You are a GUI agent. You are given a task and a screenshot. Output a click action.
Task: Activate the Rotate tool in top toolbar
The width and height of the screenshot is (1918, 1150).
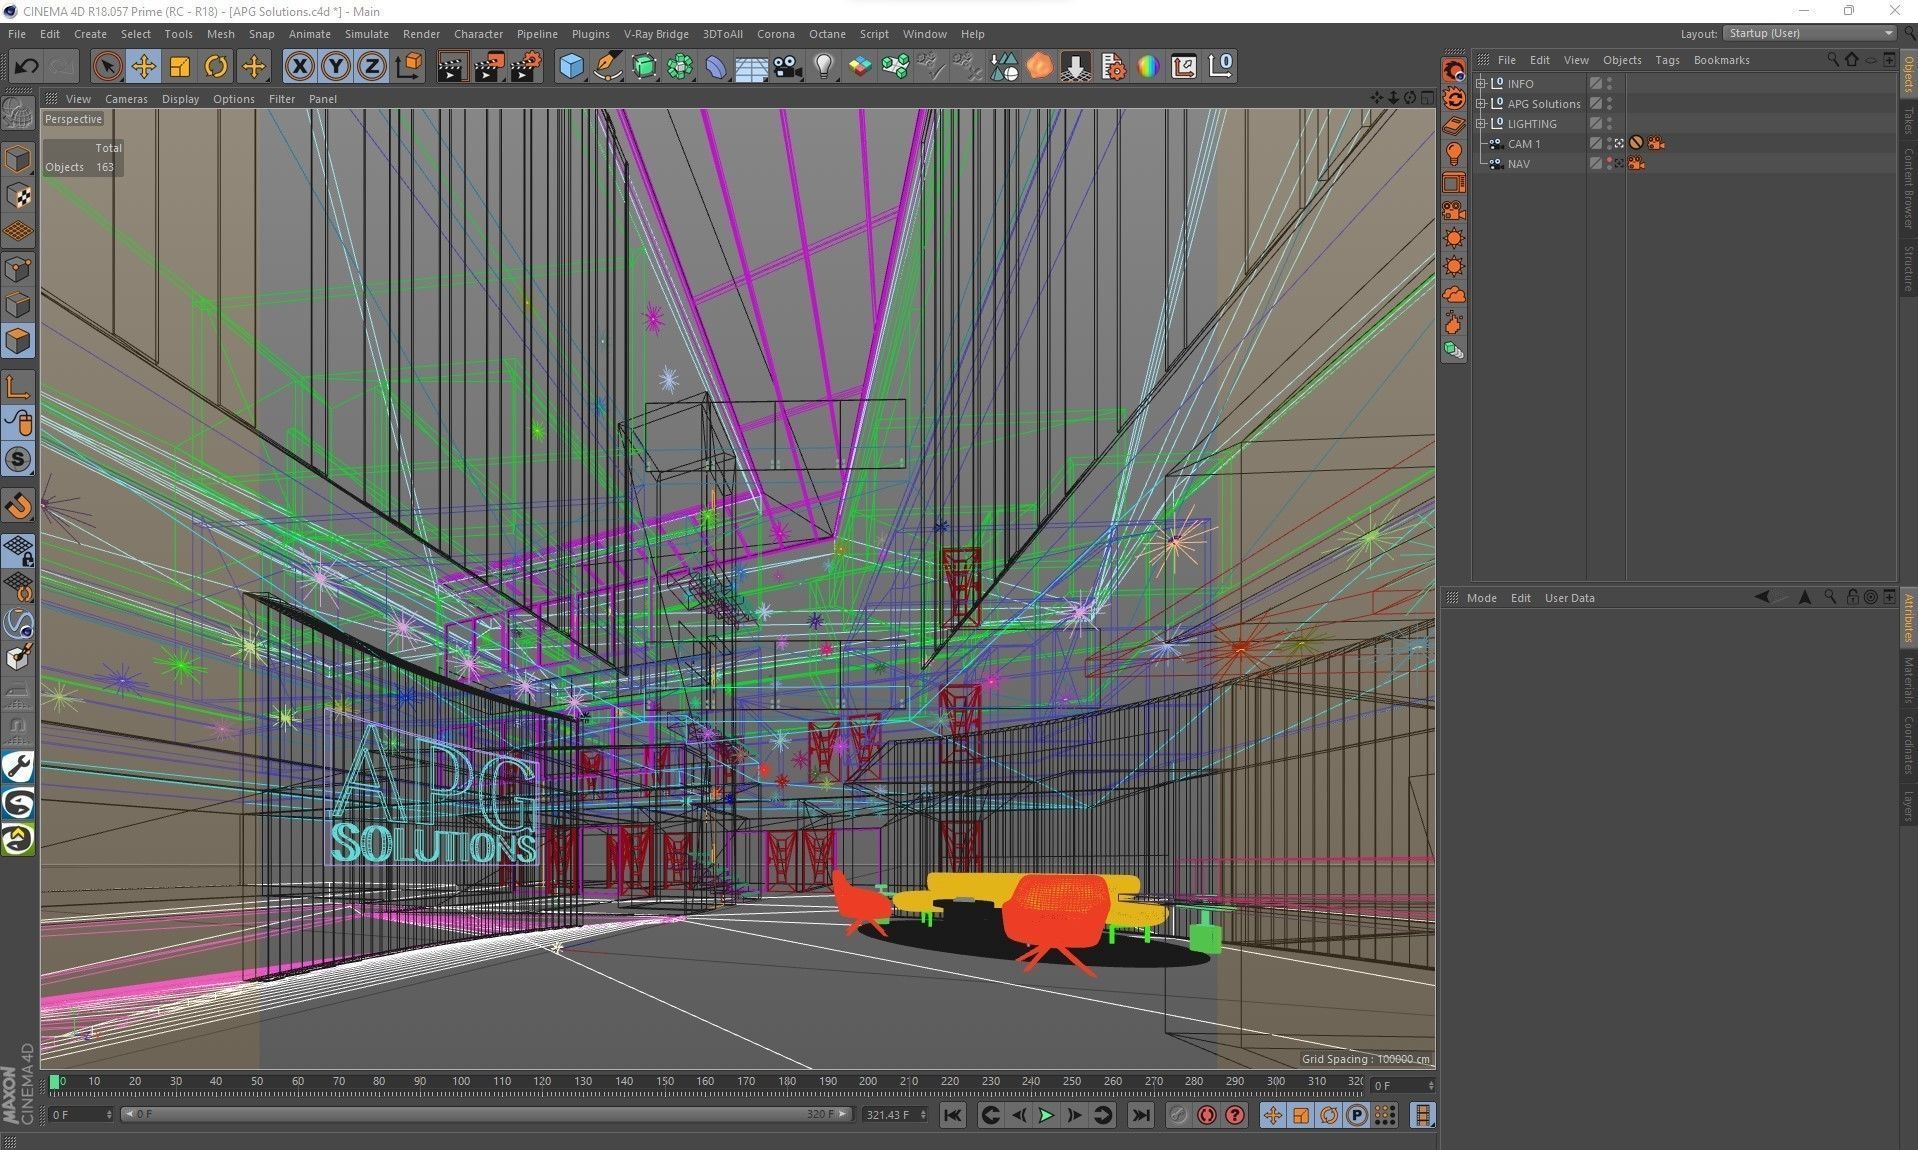point(216,66)
